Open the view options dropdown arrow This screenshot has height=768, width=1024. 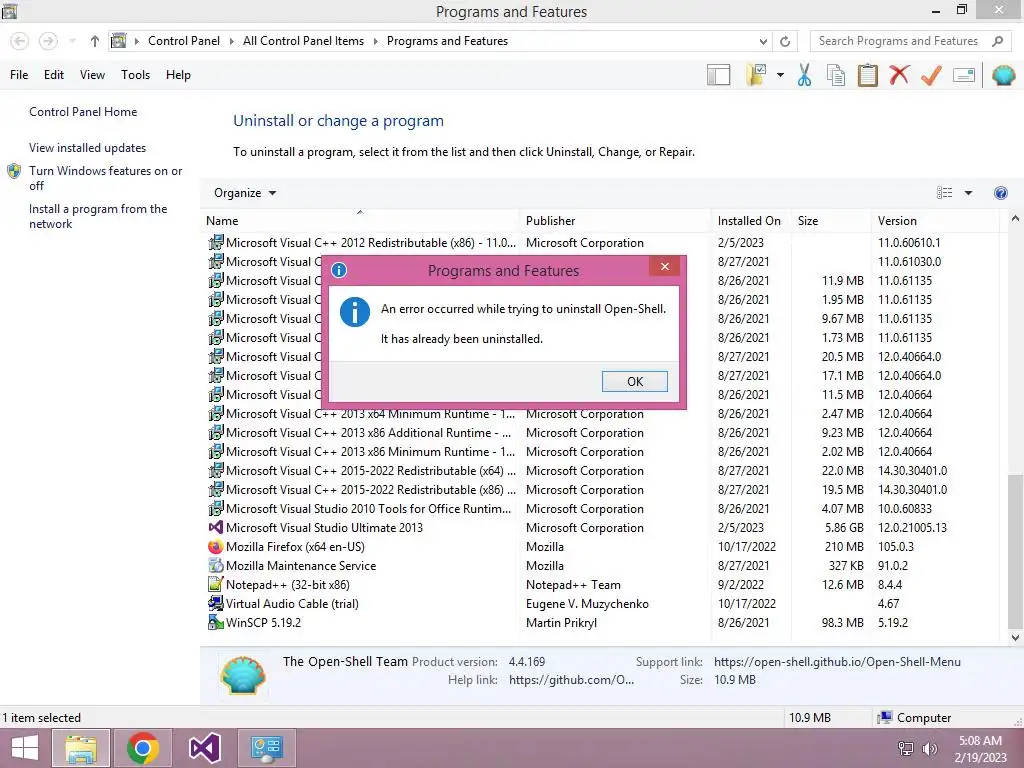968,193
